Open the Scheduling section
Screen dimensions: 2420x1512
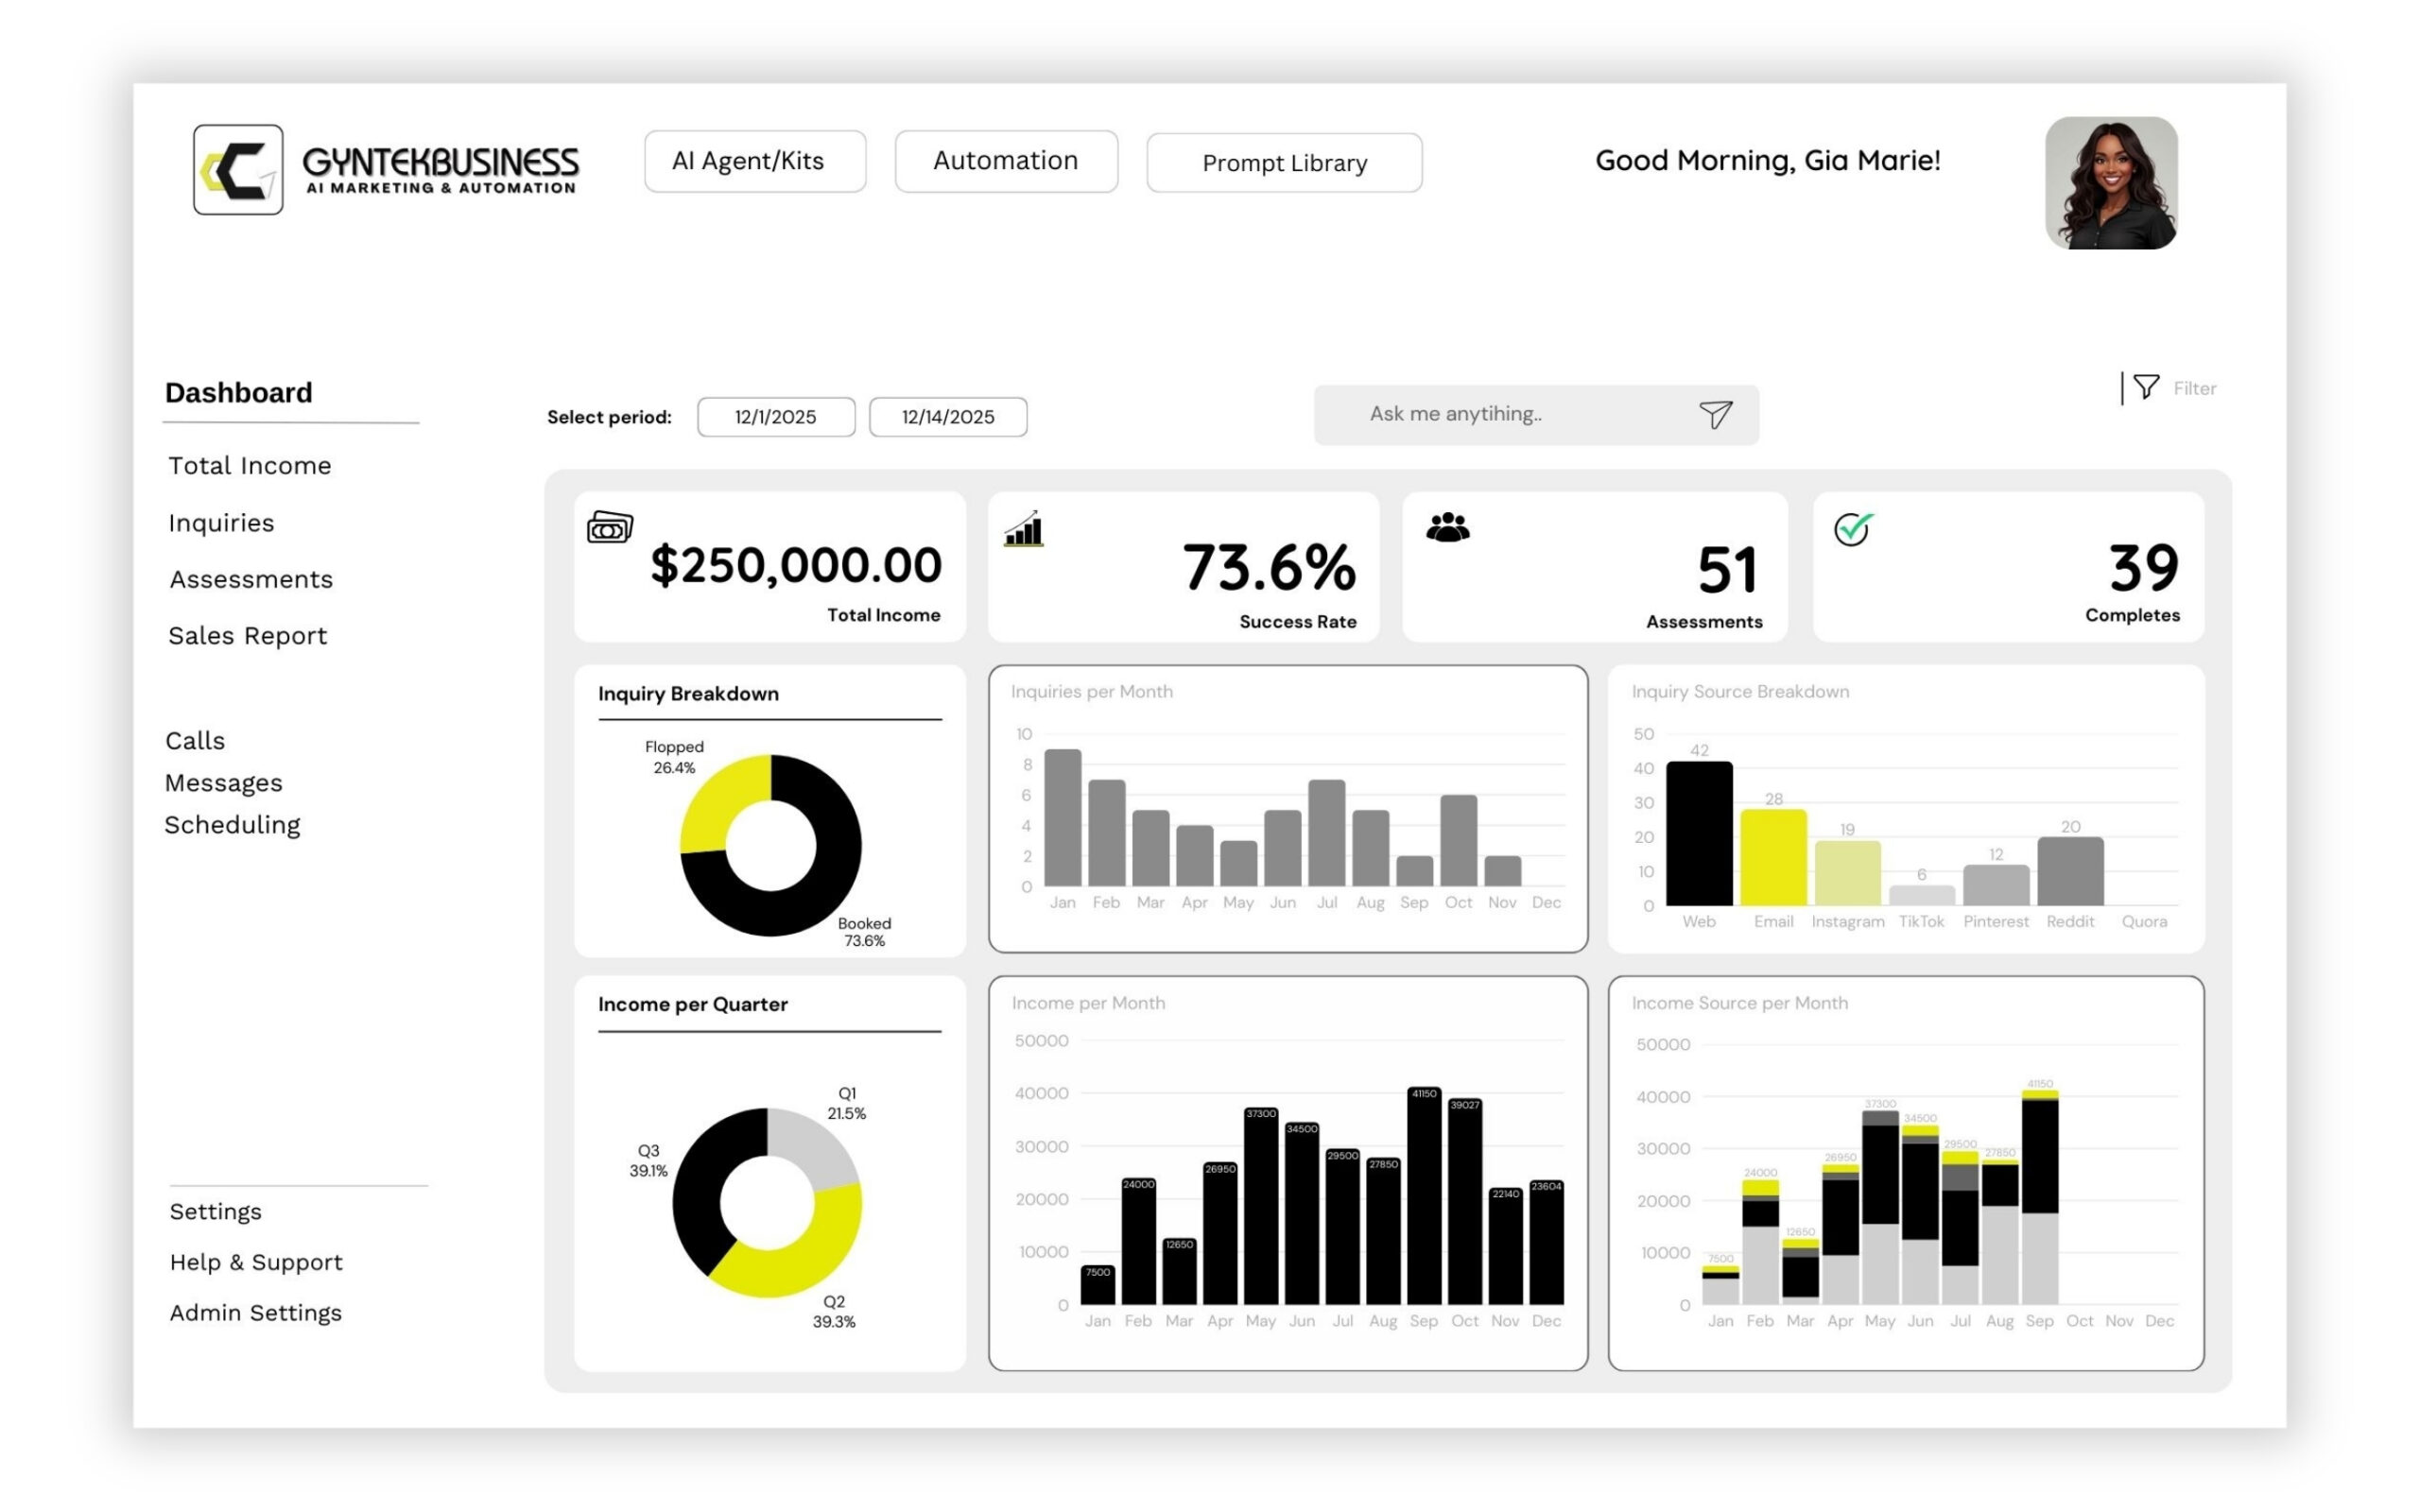pos(233,824)
